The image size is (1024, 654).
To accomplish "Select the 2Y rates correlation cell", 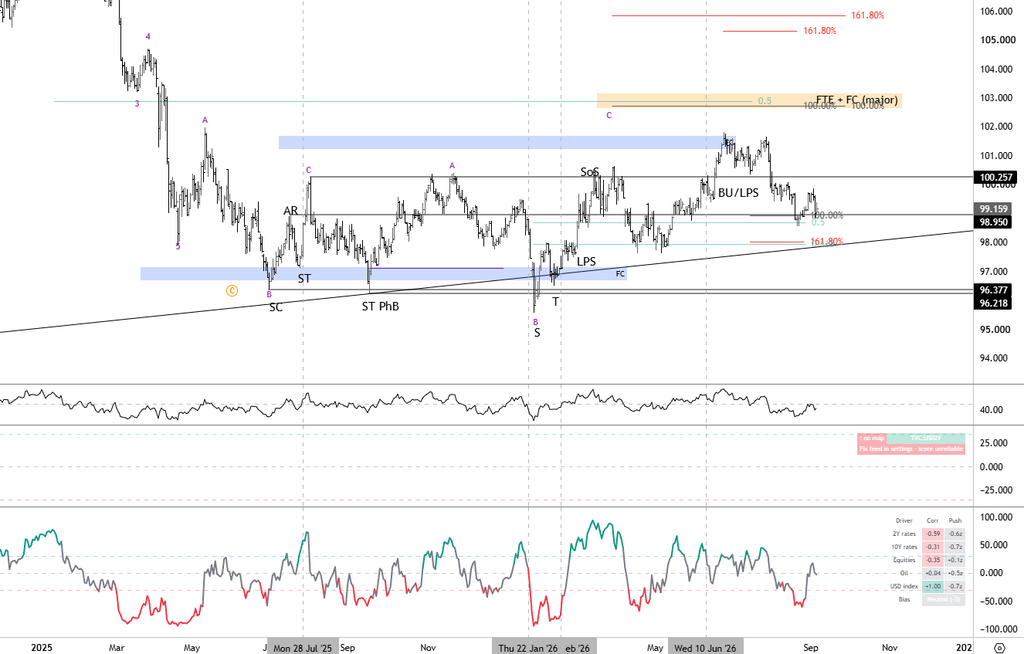I will (x=933, y=534).
